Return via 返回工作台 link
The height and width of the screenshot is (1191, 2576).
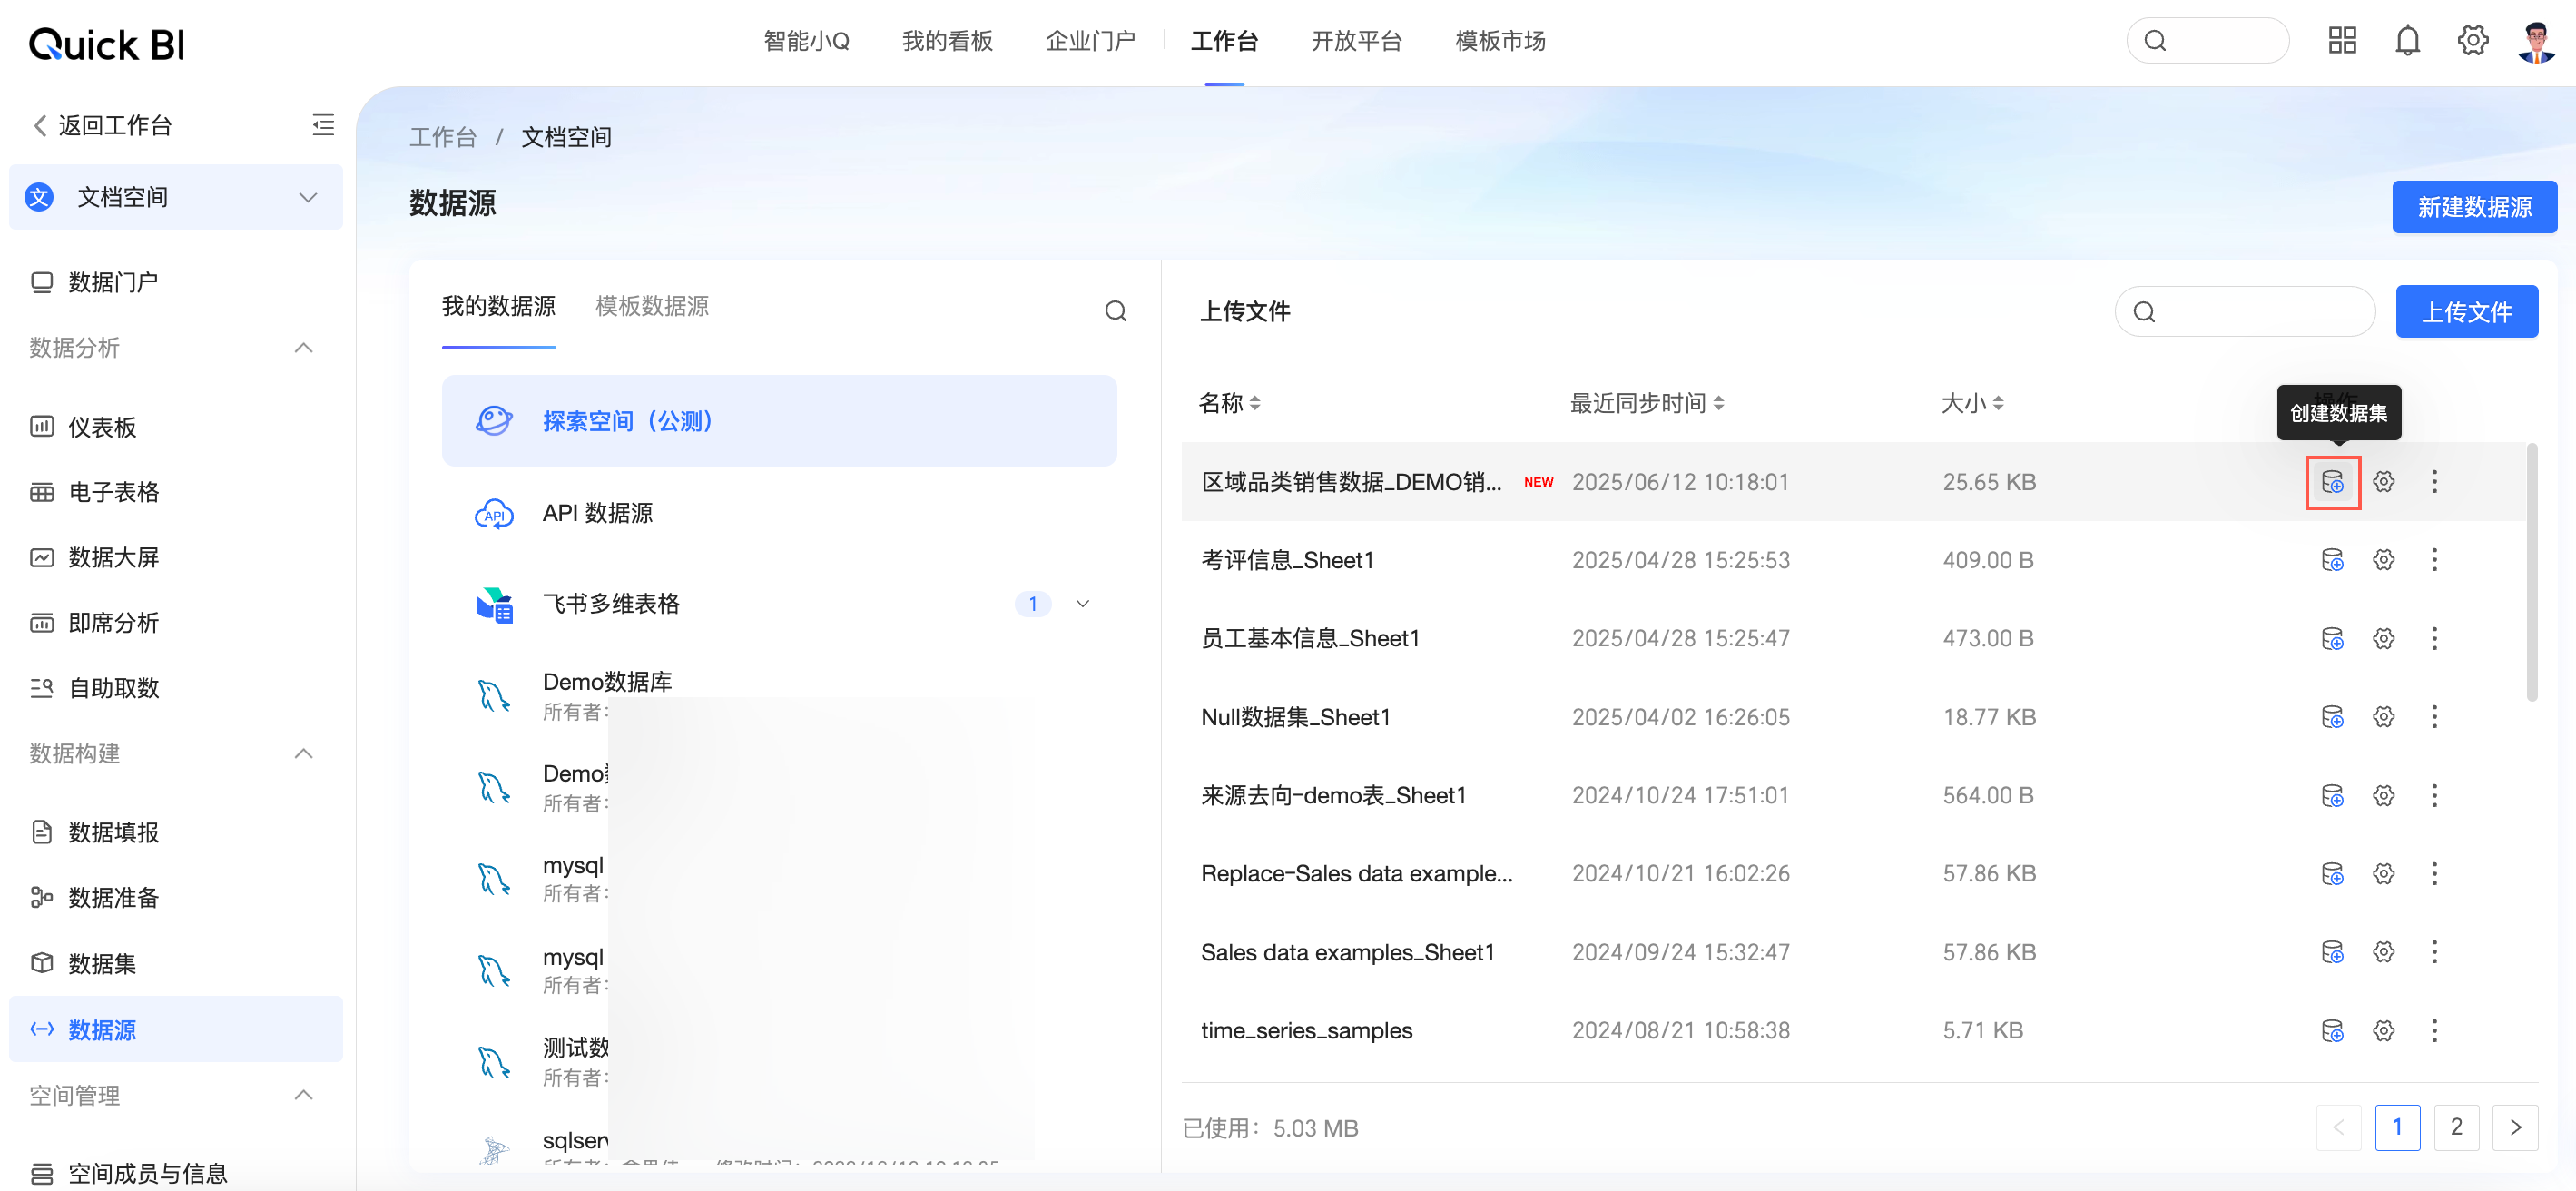point(103,125)
